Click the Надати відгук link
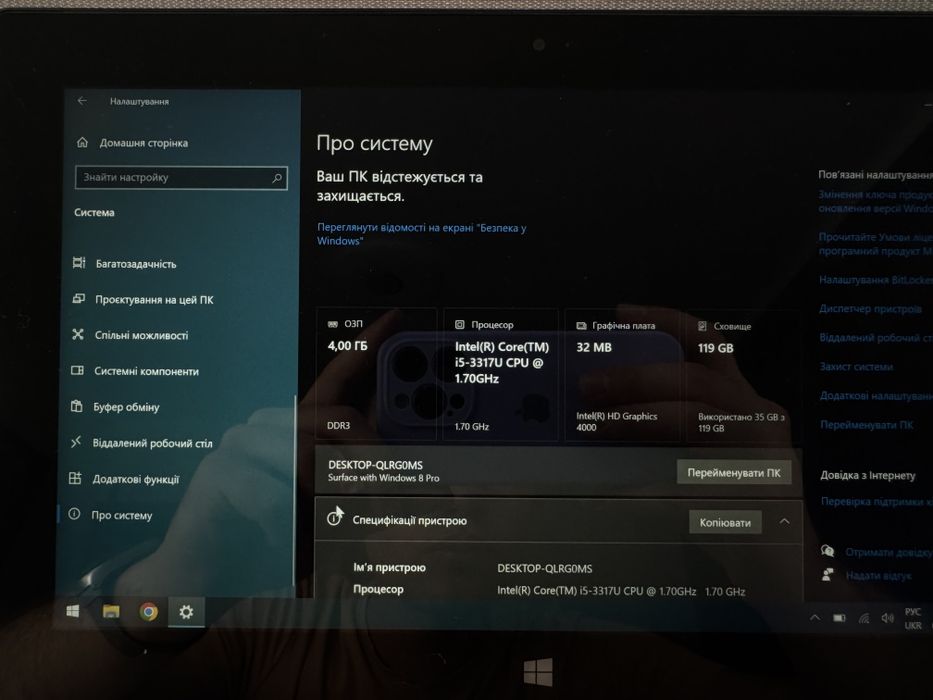933x700 pixels. (878, 576)
